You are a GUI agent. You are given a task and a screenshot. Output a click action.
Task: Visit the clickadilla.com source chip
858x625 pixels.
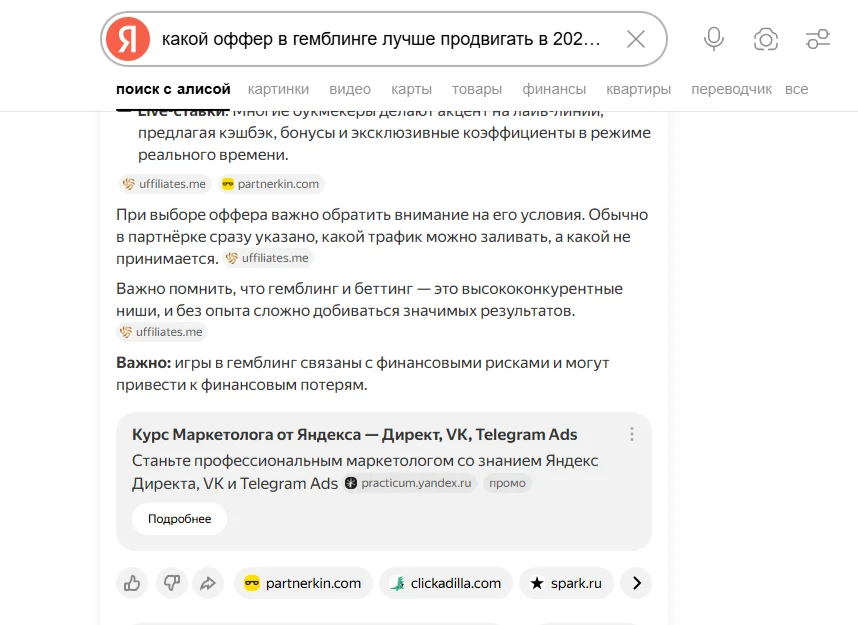[x=446, y=583]
